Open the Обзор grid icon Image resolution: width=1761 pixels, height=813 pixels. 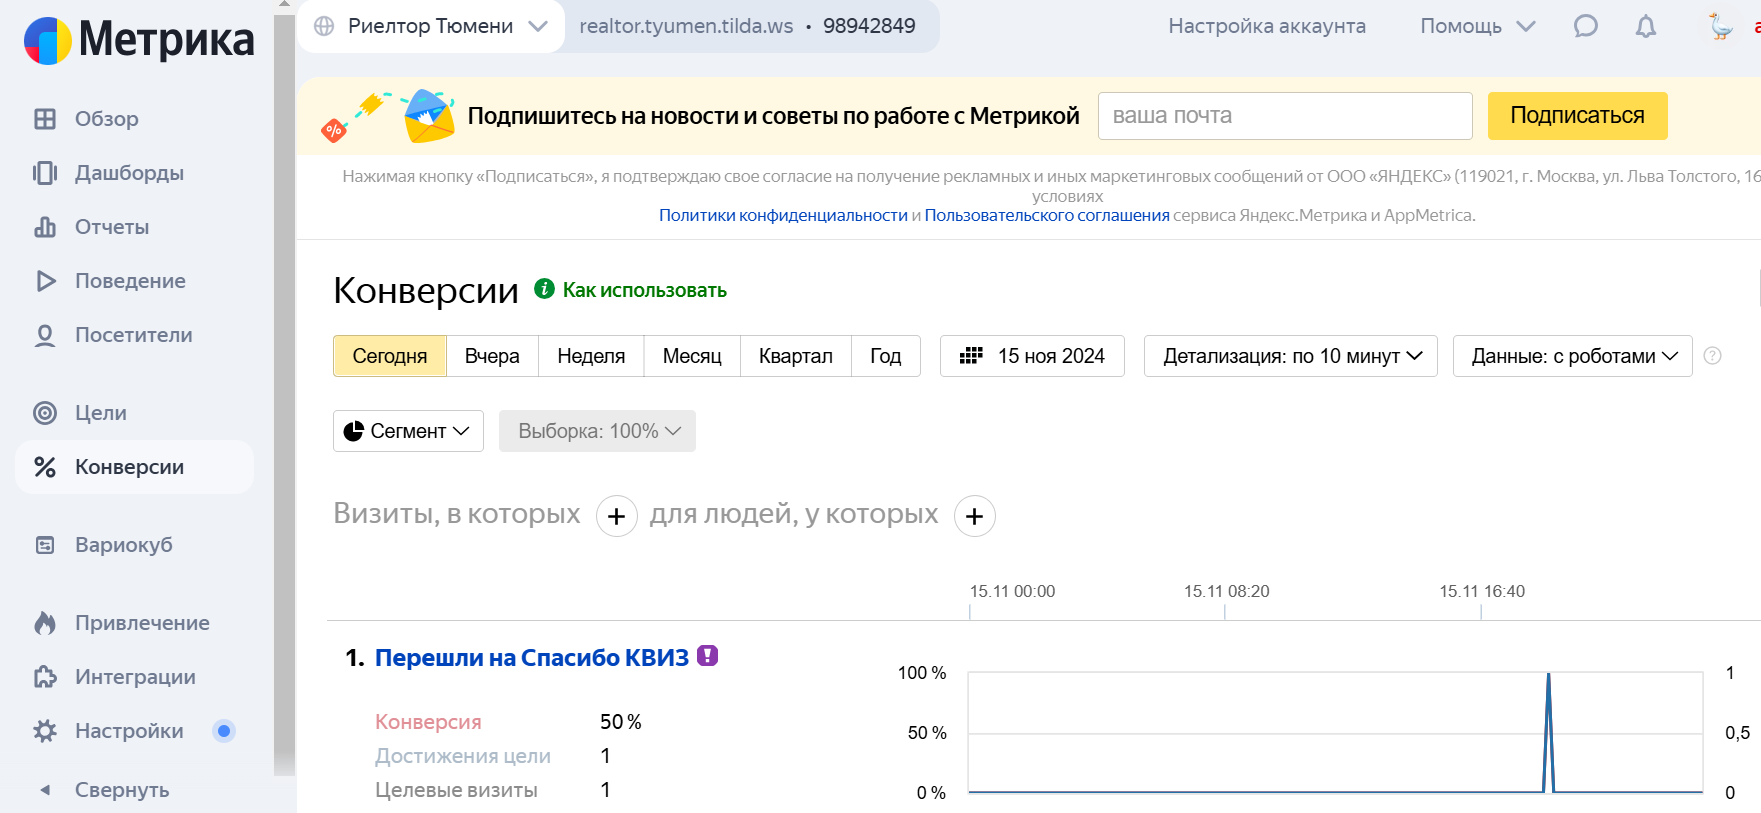45,119
